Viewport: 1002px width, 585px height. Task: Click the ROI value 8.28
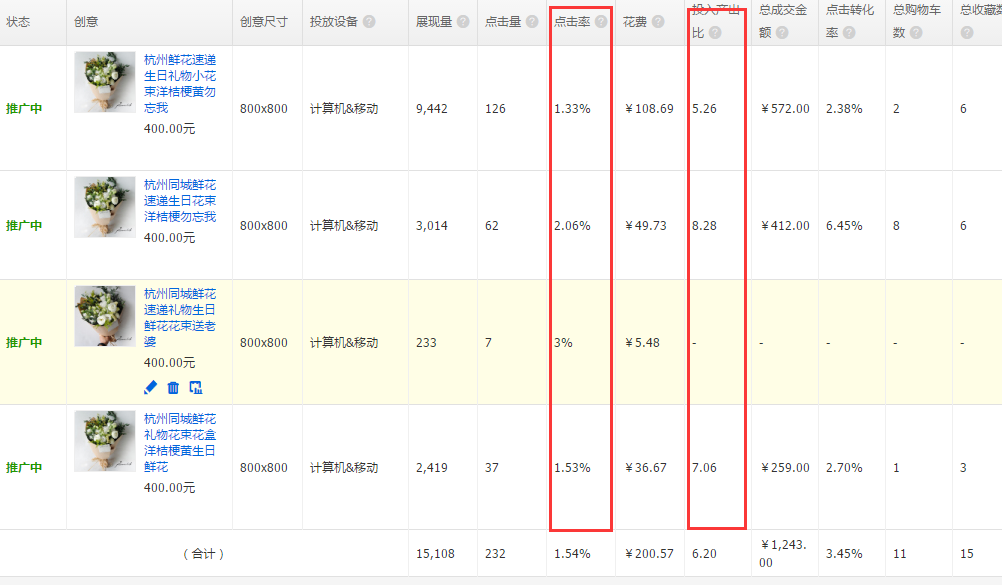(704, 226)
